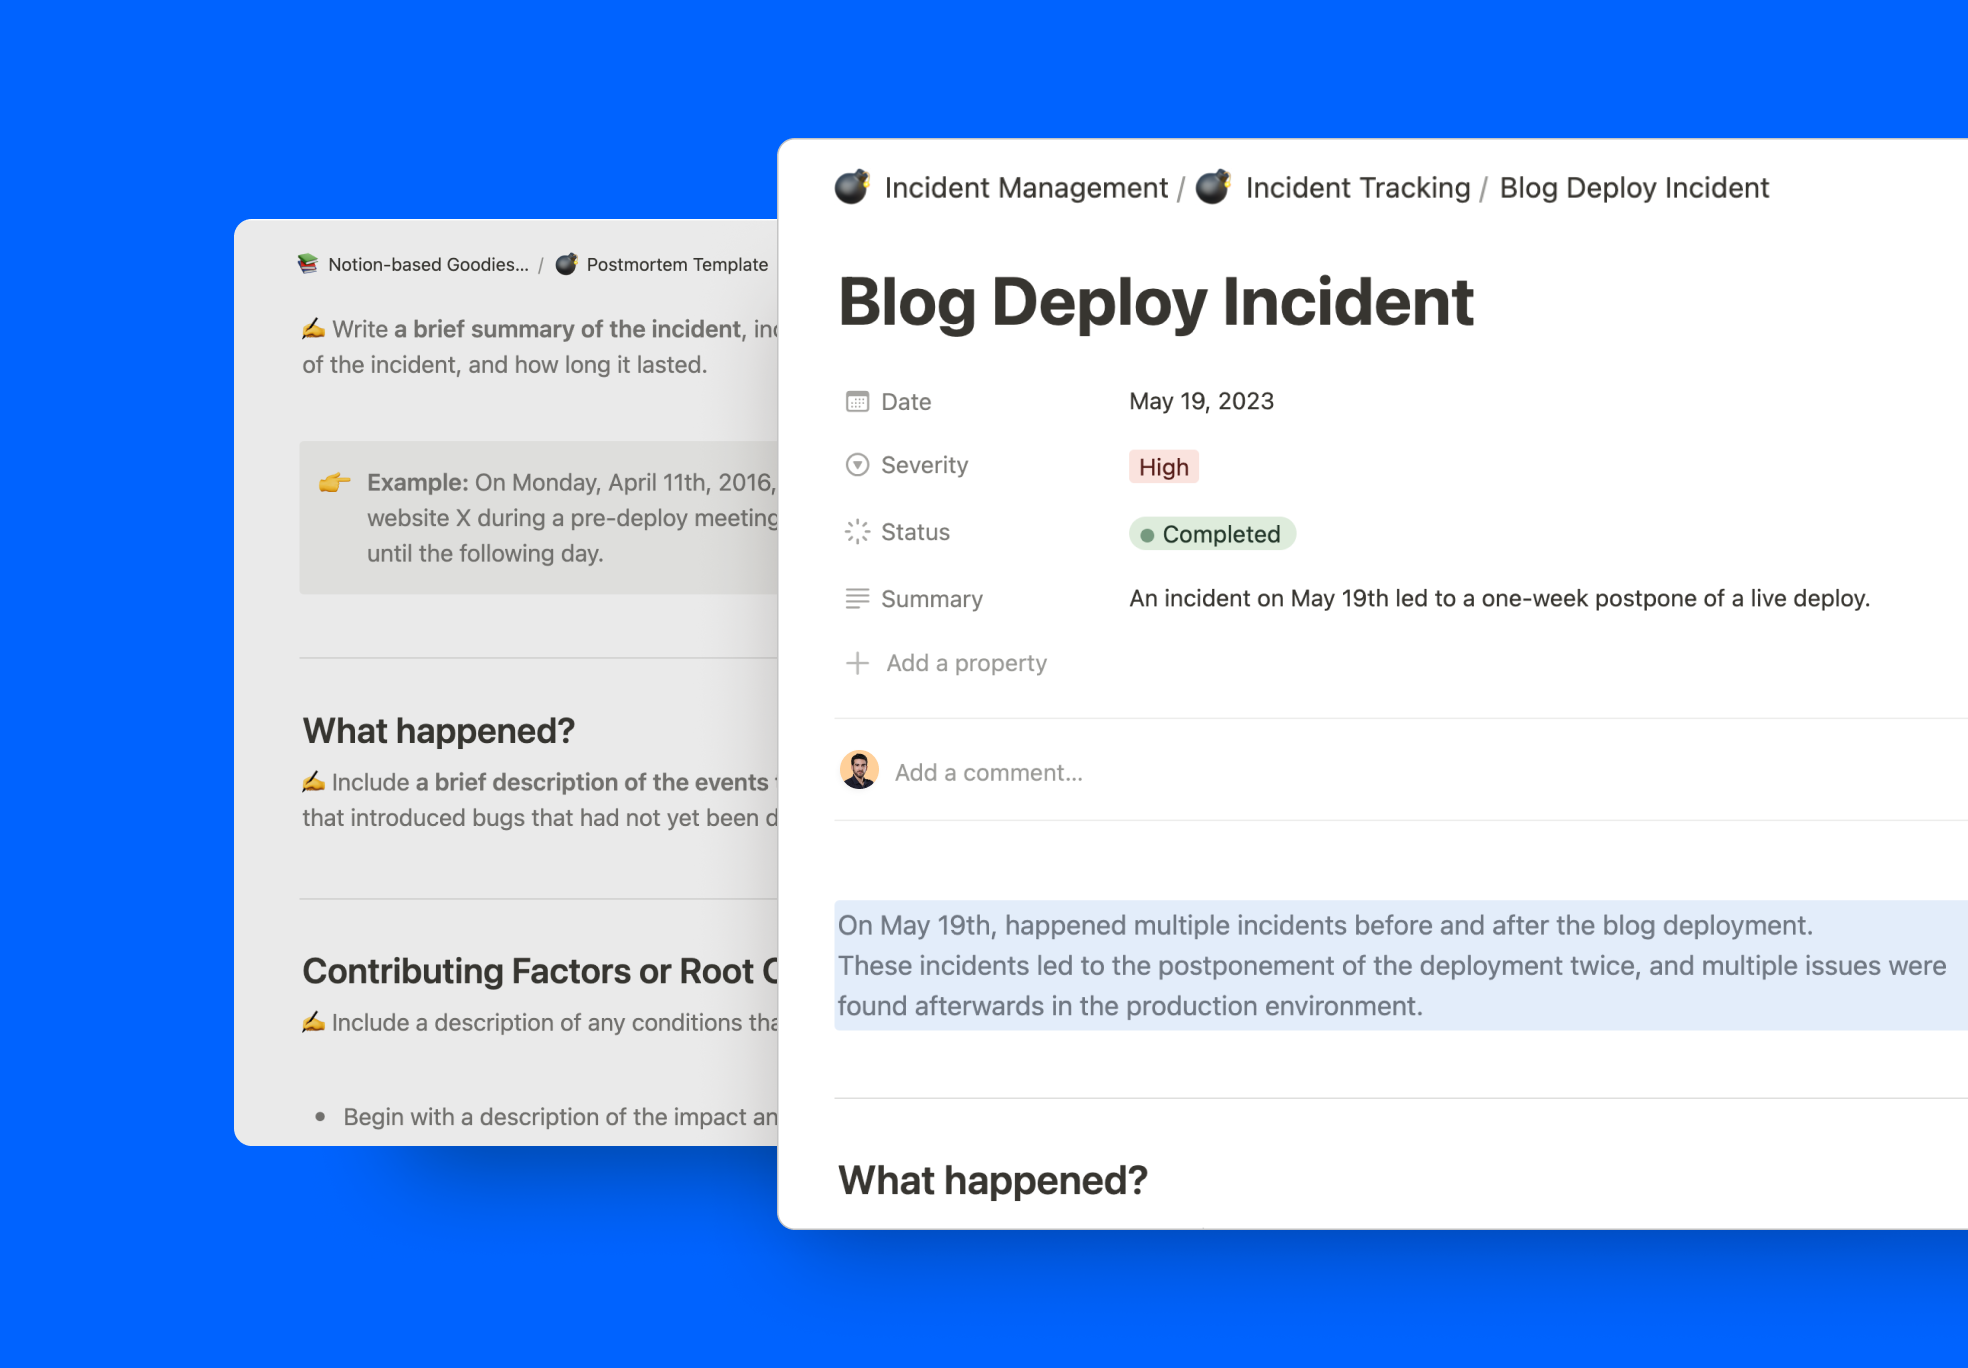Click the plus icon beside Add a property
This screenshot has height=1368, width=1968.
click(857, 663)
